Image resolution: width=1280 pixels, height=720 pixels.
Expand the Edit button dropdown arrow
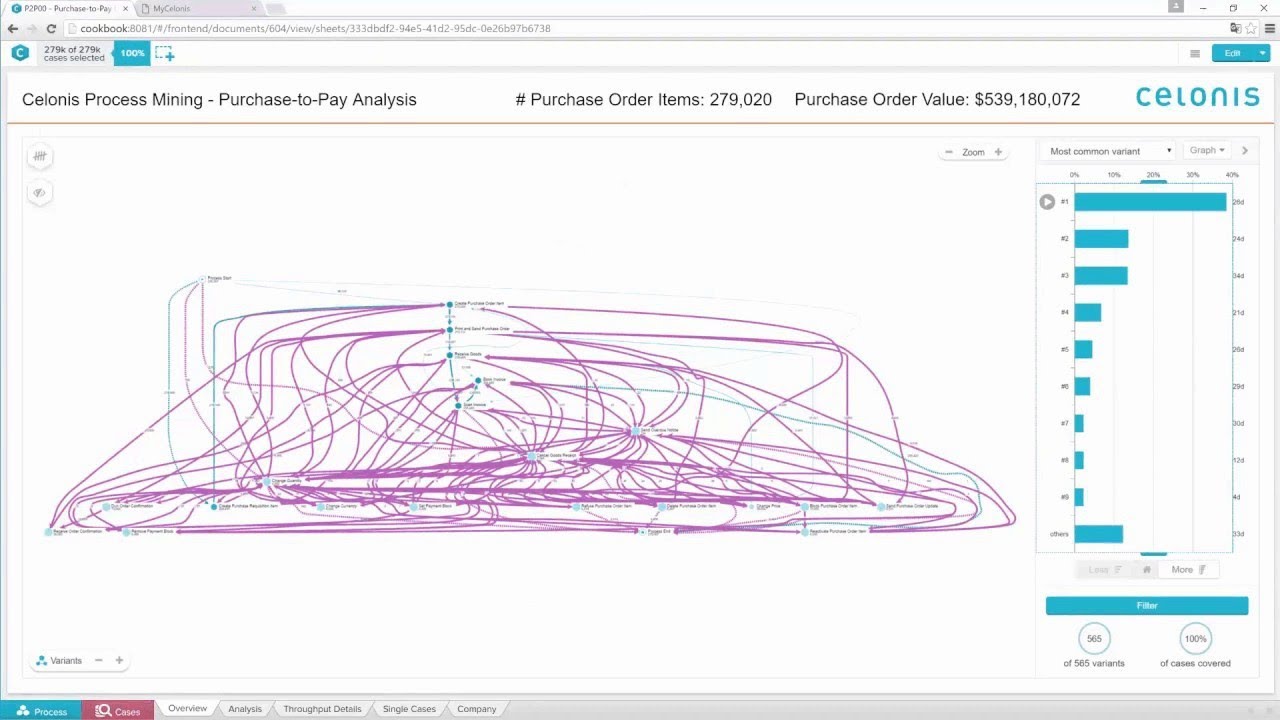[1262, 53]
